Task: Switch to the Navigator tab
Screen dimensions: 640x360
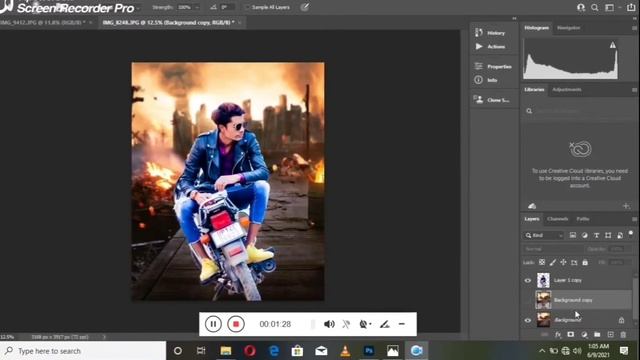Action: [568, 28]
